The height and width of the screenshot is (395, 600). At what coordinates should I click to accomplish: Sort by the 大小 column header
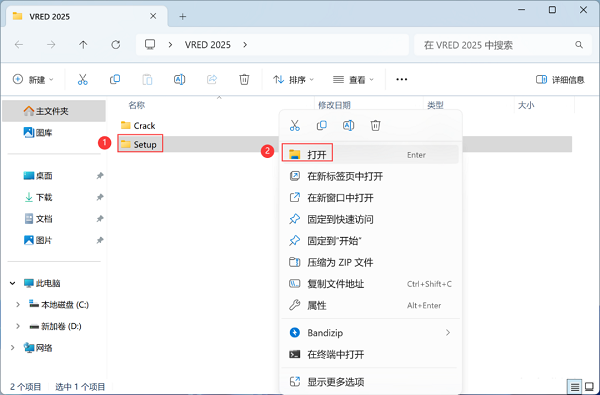pos(526,105)
